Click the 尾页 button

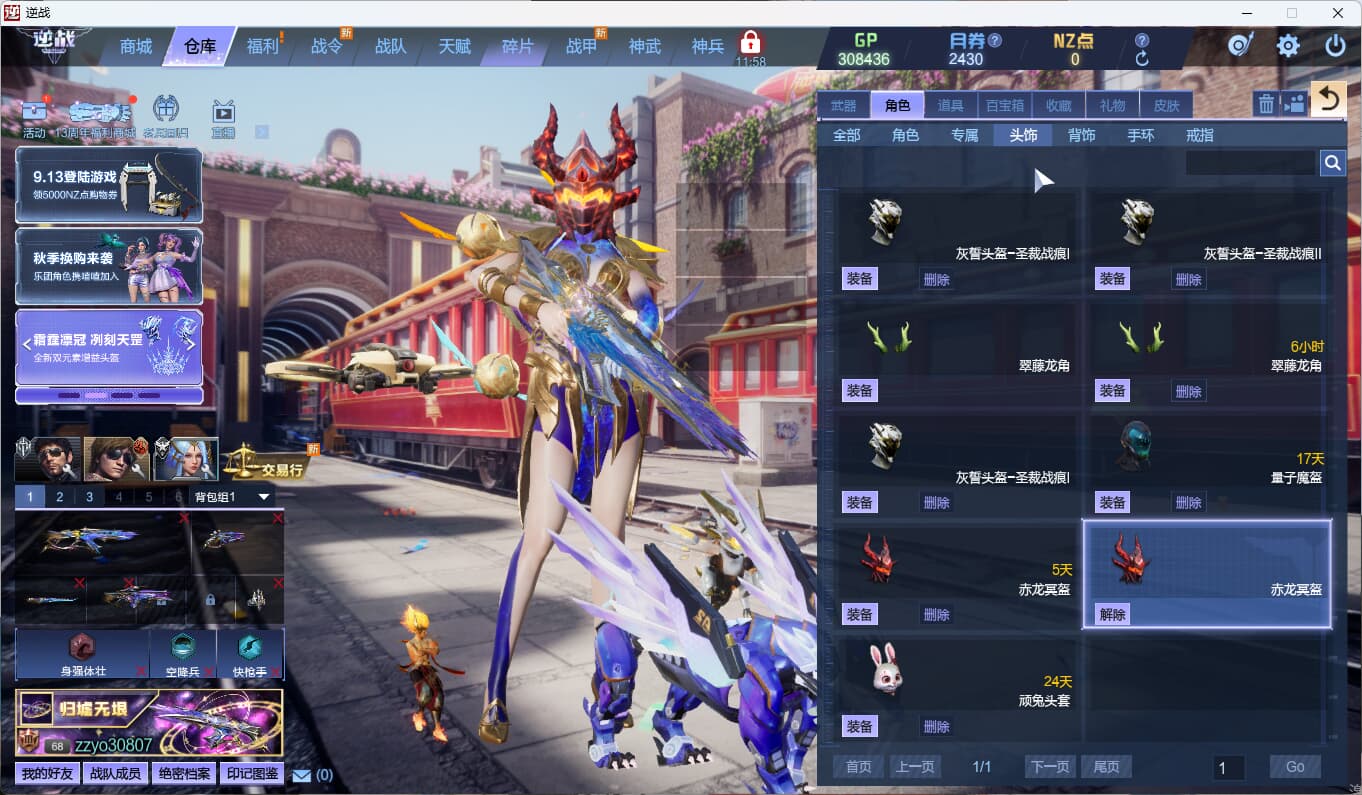pyautogui.click(x=1106, y=767)
